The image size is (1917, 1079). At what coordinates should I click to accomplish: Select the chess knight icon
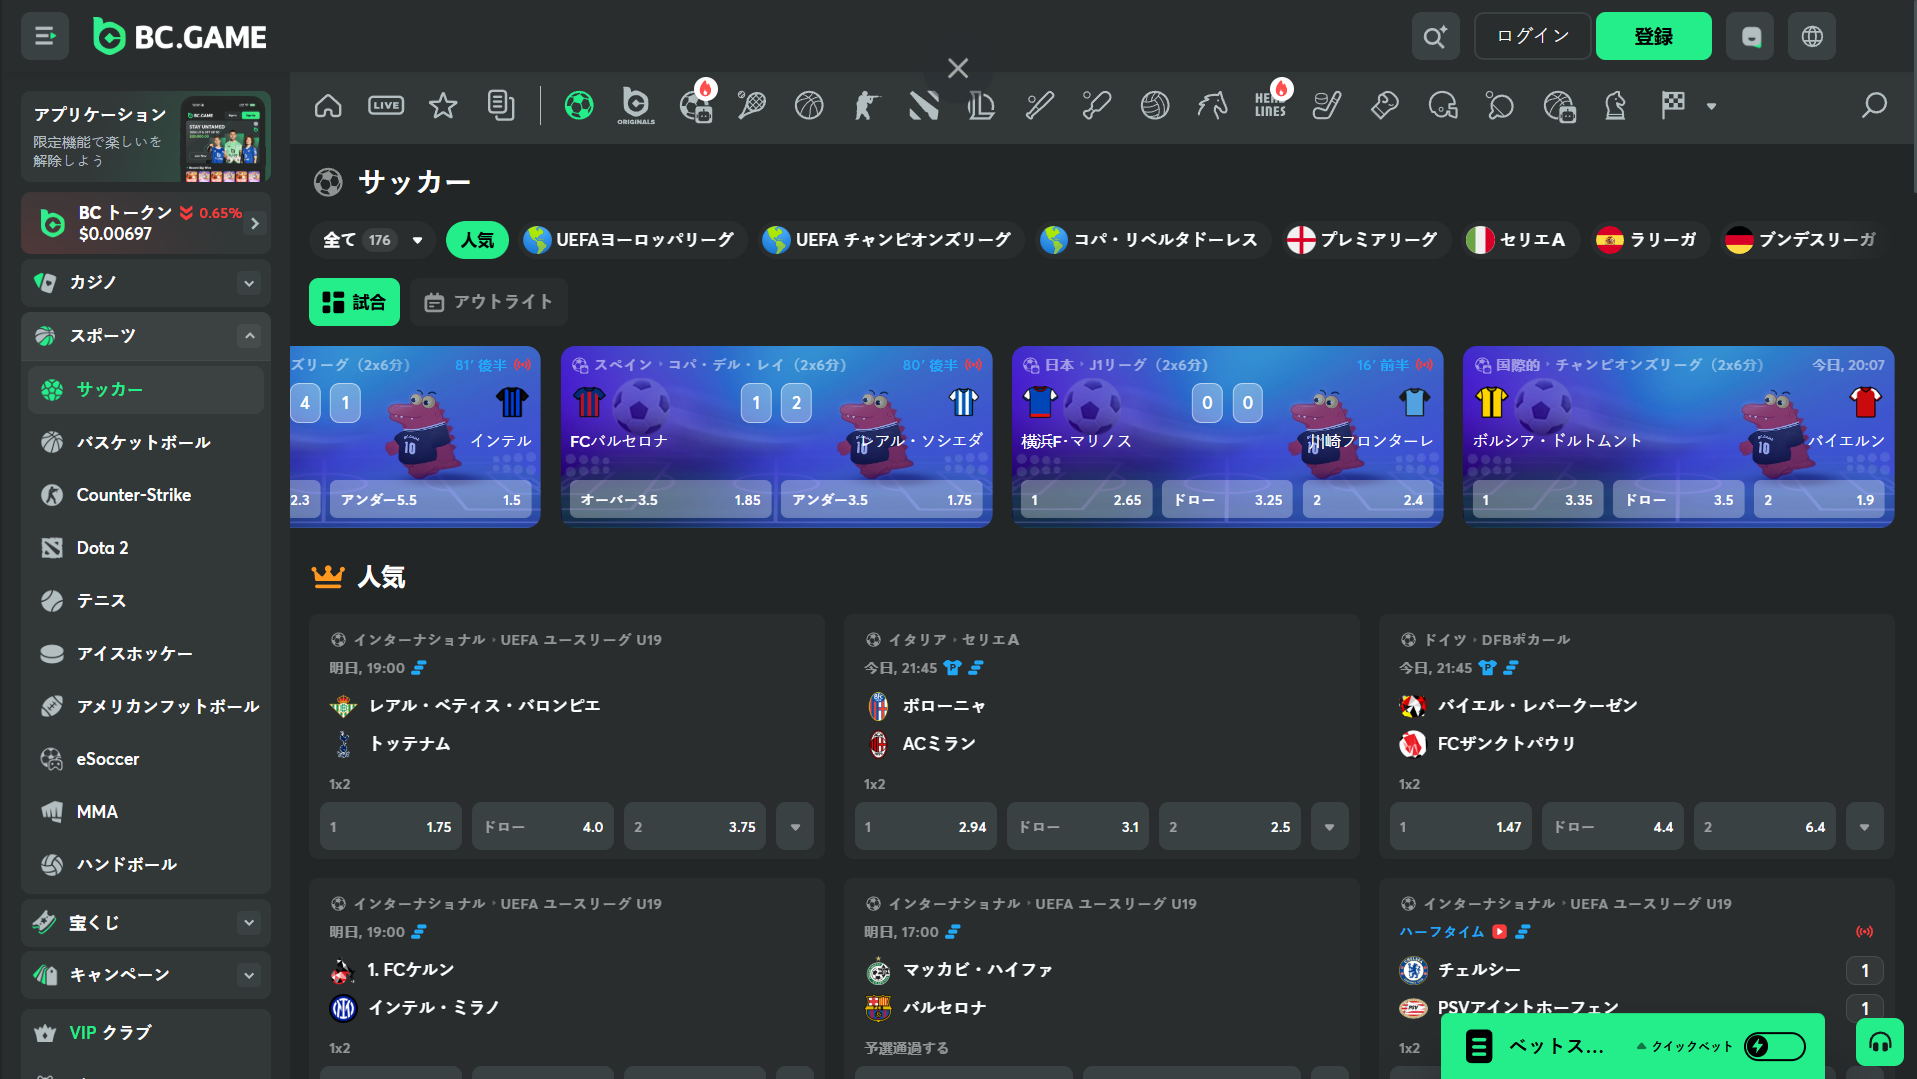point(1615,105)
